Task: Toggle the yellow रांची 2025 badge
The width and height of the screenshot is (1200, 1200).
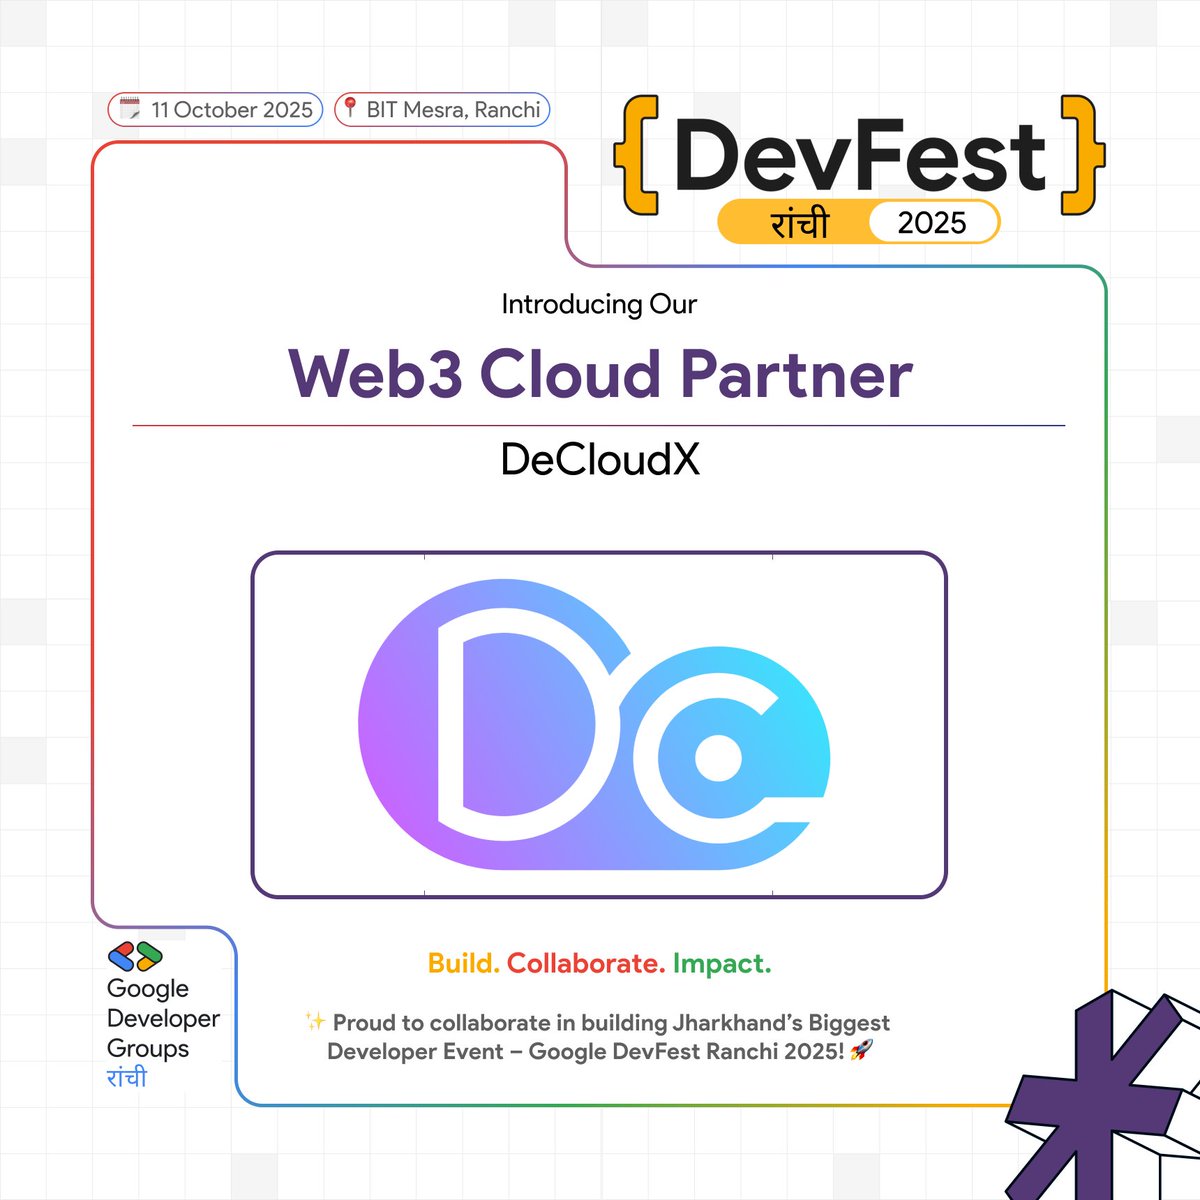Action: (860, 223)
